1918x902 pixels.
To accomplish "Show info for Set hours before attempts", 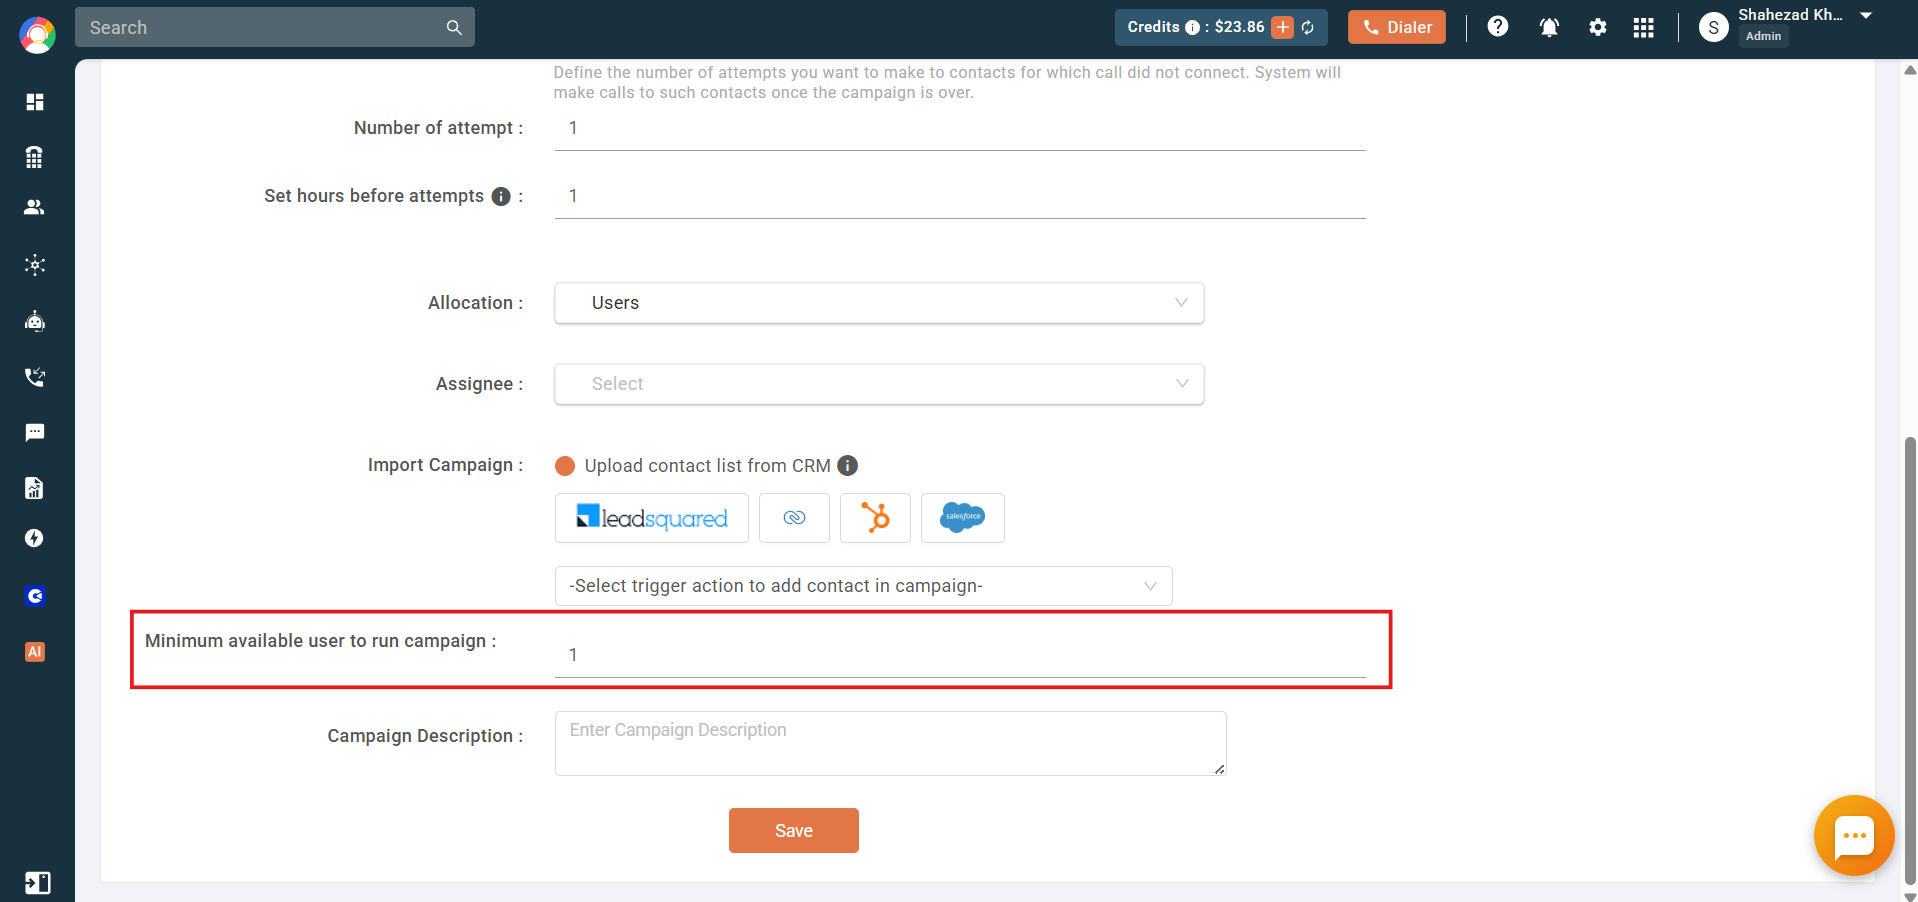I will [501, 197].
